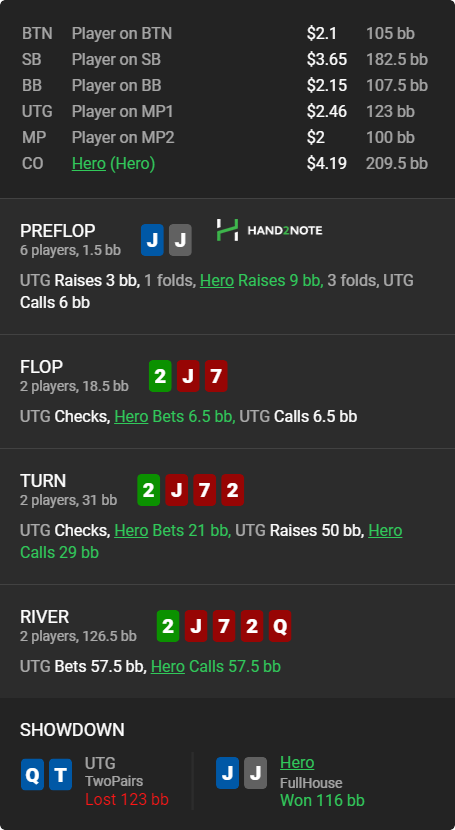Click the blue Ten card at showdown
This screenshot has height=830, width=455.
60,774
